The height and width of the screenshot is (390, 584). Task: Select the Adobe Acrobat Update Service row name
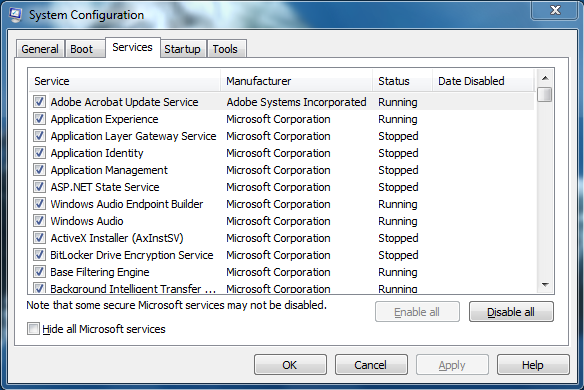click(124, 102)
